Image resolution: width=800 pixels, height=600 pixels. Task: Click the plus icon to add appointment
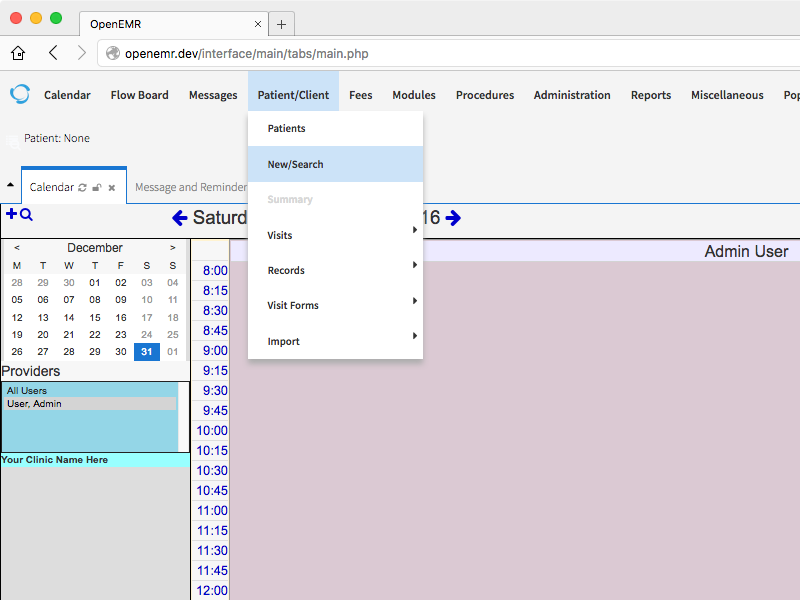[11, 214]
